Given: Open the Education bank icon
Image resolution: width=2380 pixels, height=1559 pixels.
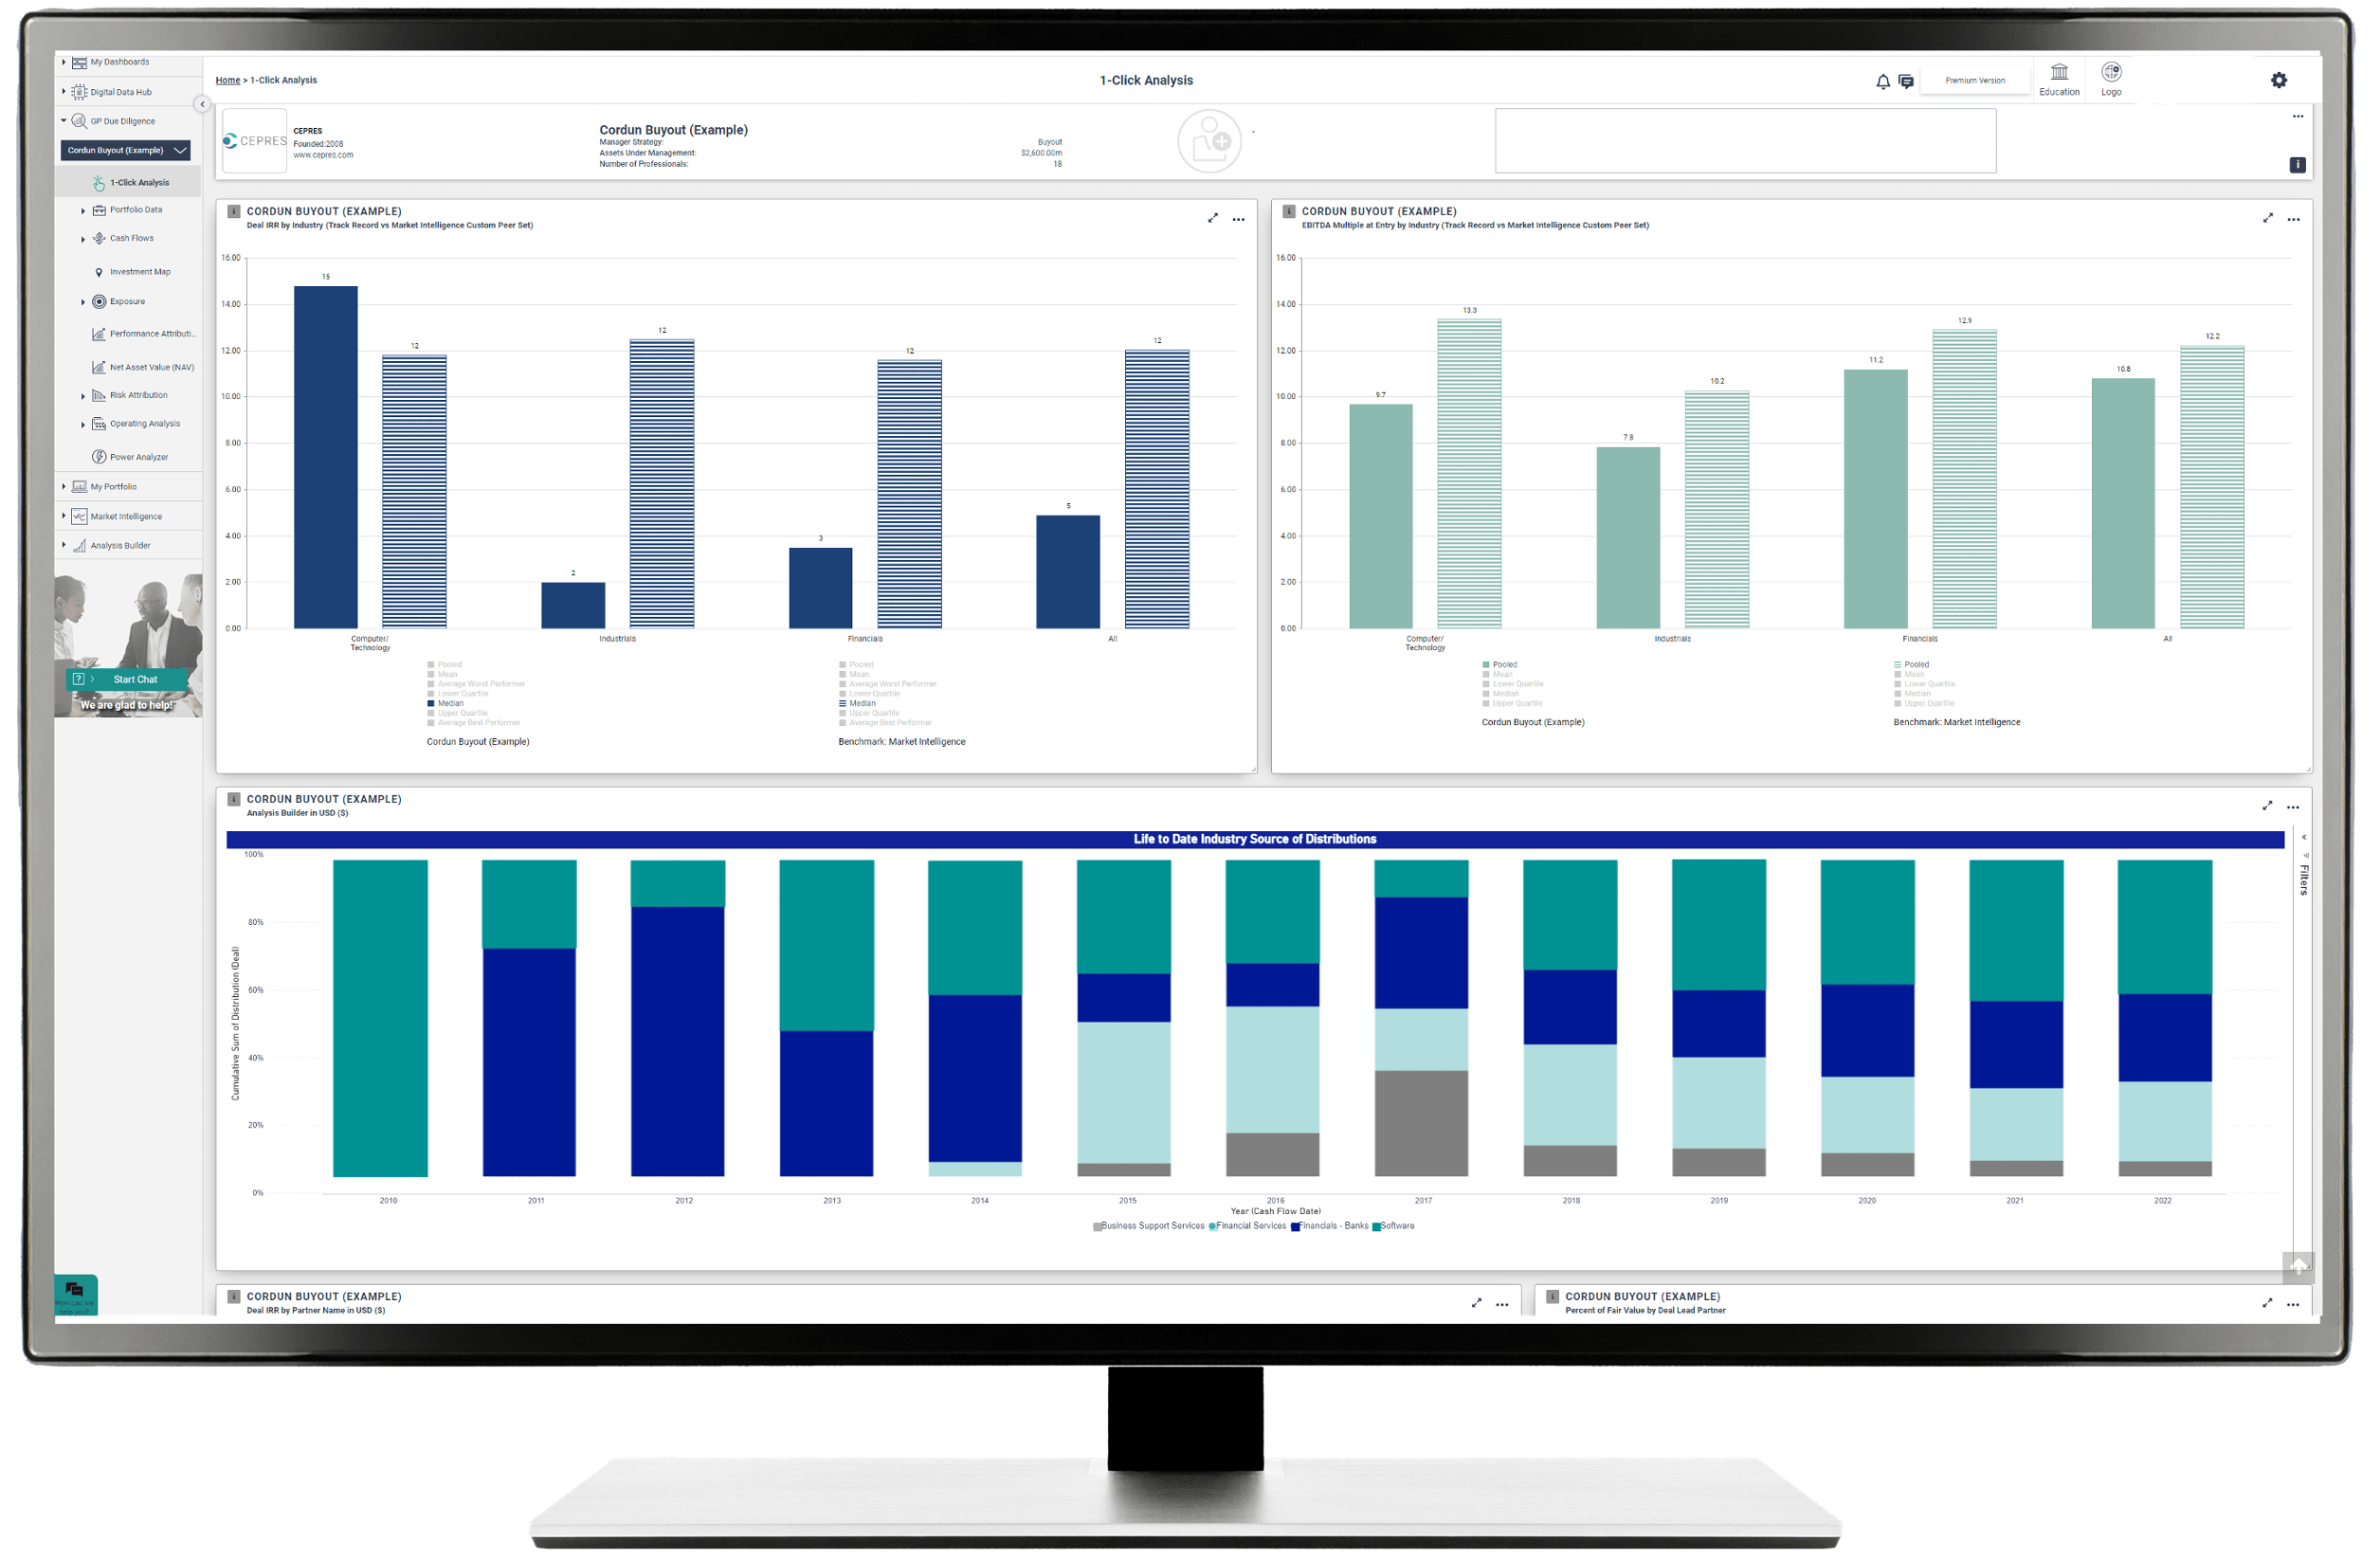Looking at the screenshot, I should pos(2059,72).
